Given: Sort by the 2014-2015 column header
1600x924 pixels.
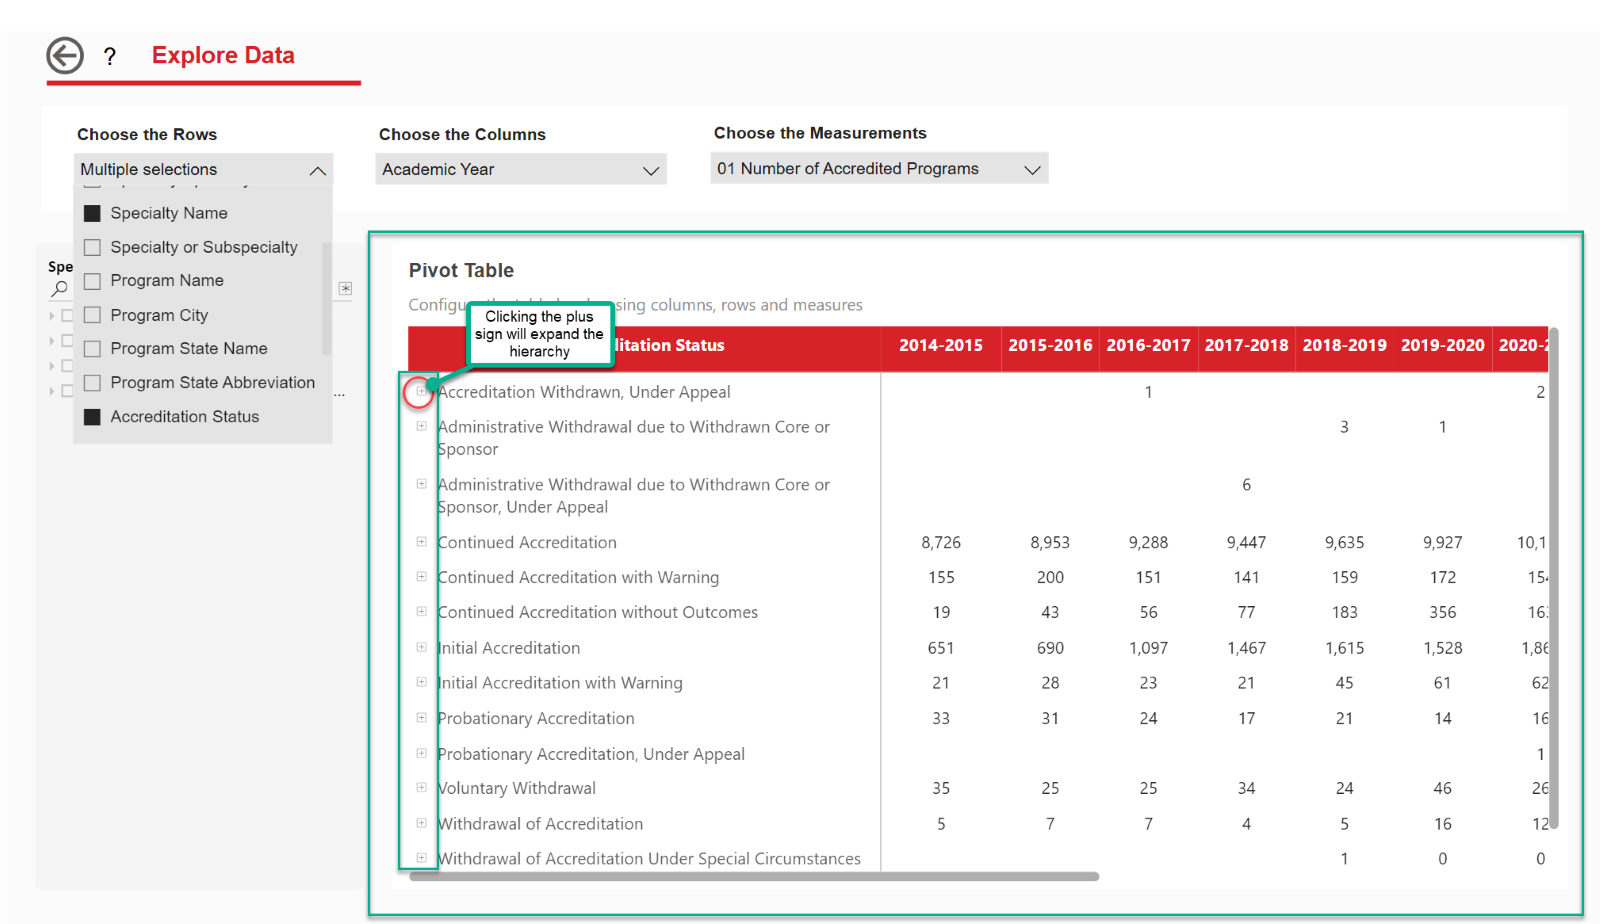Looking at the screenshot, I should (x=941, y=345).
